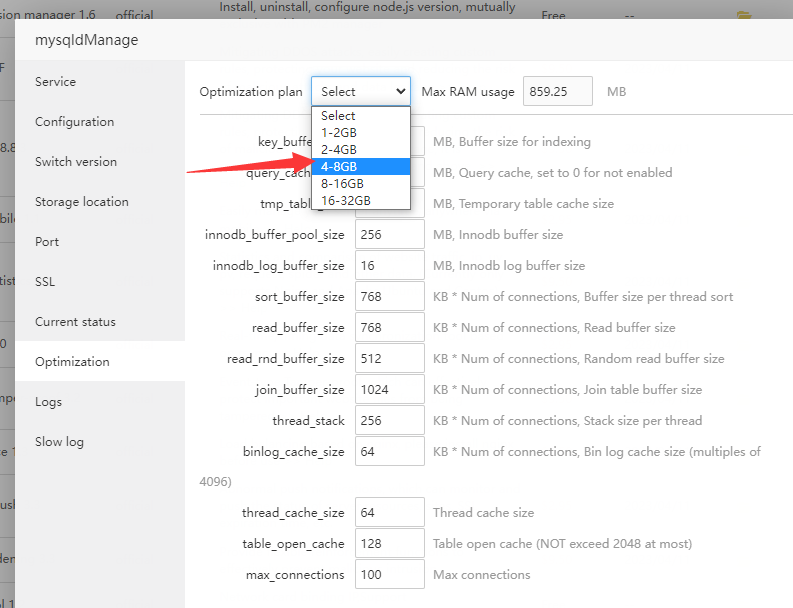793x608 pixels.
Task: Click 'Thread cache size' description
Action: (x=483, y=513)
